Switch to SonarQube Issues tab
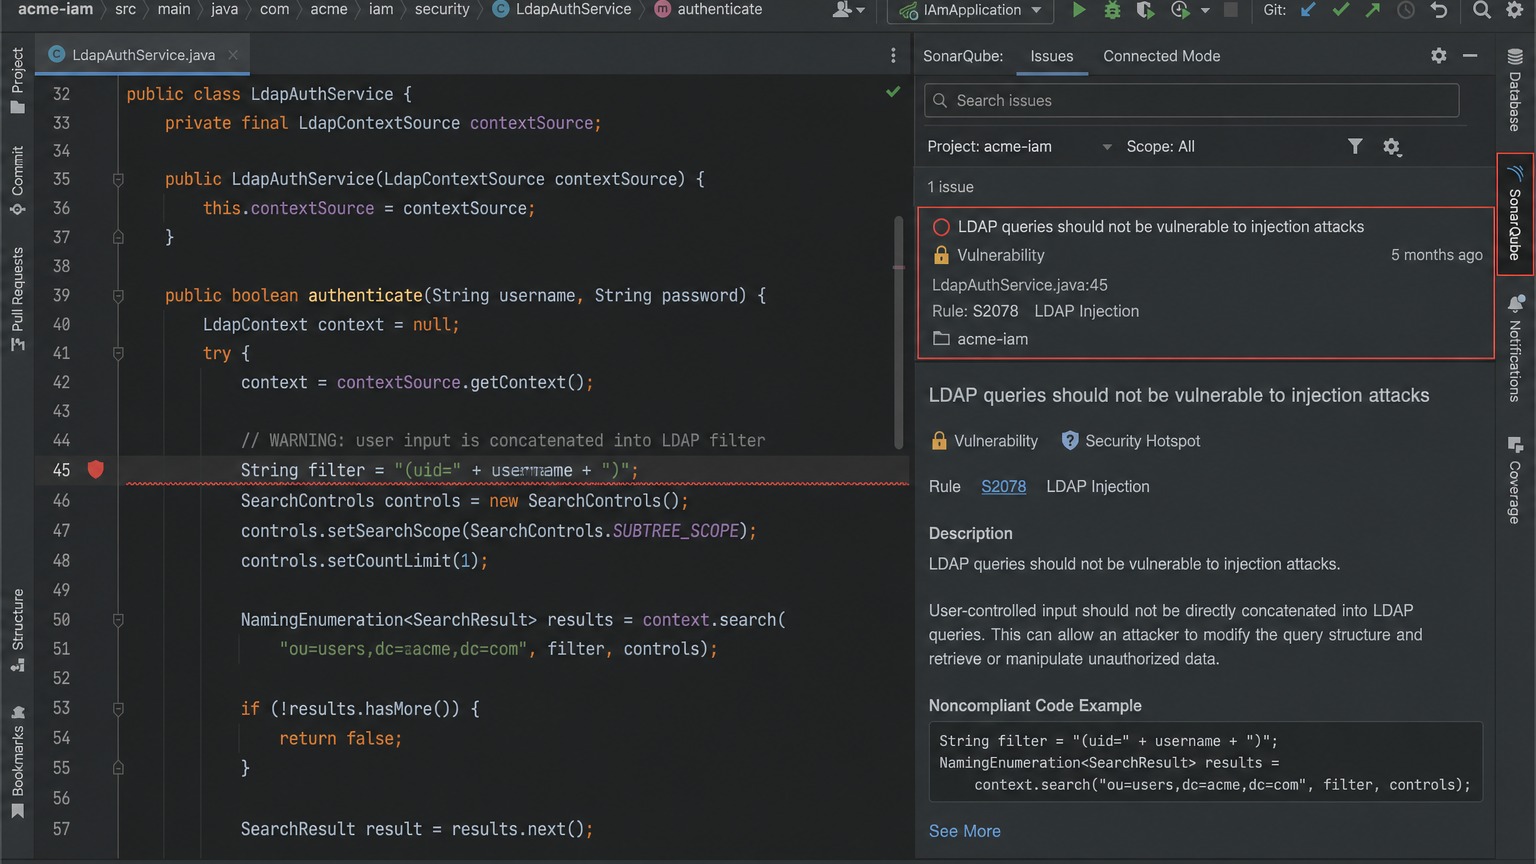Screen dimensions: 1536x864 click(1051, 56)
